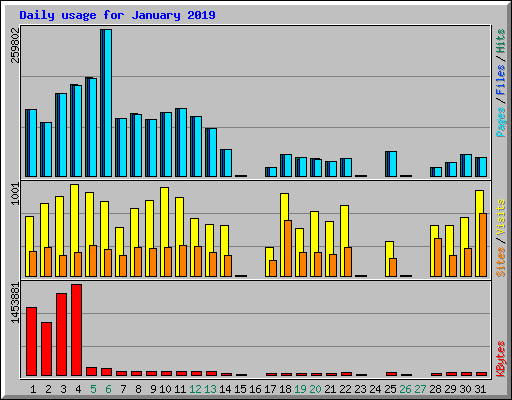Select the yellow visits bar for day 4

point(74,218)
